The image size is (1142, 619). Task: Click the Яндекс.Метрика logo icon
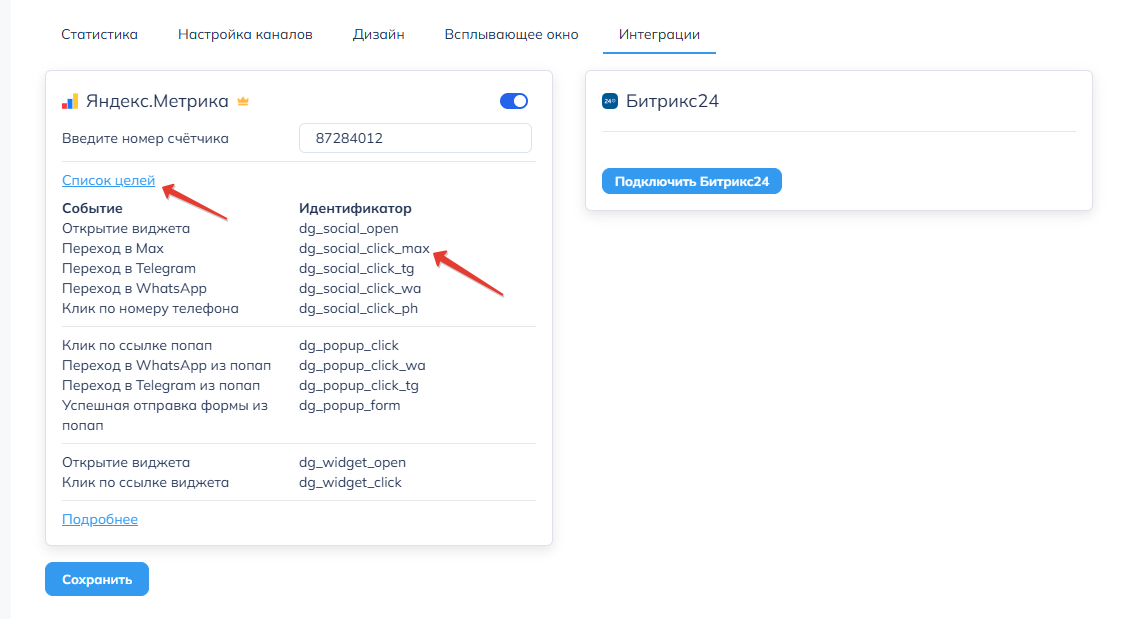pyautogui.click(x=70, y=101)
